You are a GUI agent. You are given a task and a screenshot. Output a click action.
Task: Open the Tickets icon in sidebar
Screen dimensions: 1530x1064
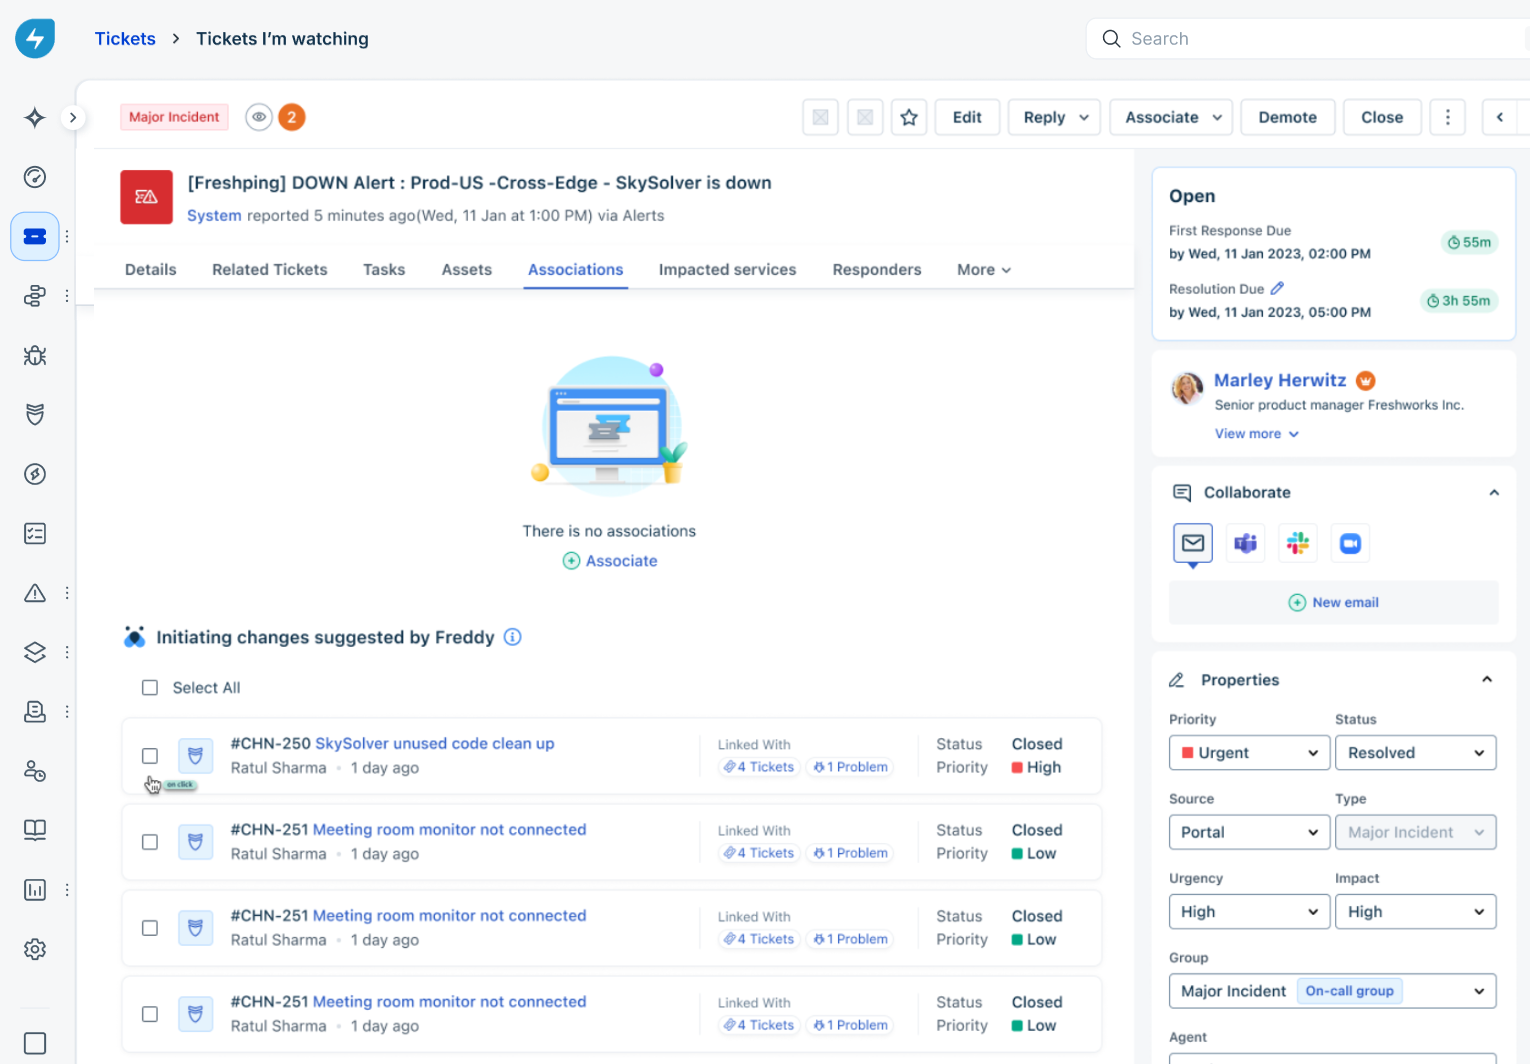[x=35, y=237]
